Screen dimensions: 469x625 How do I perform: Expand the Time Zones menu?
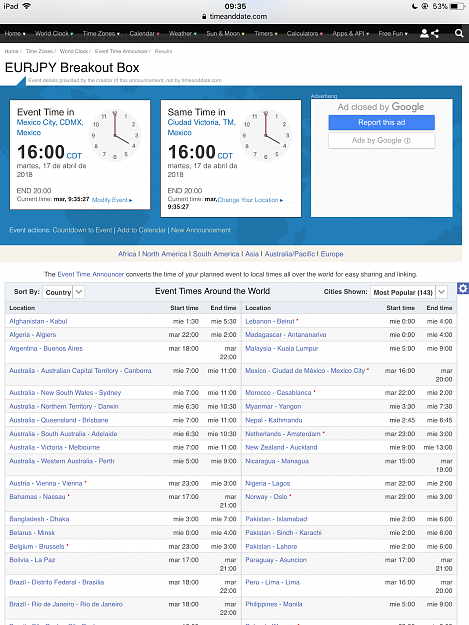[101, 33]
